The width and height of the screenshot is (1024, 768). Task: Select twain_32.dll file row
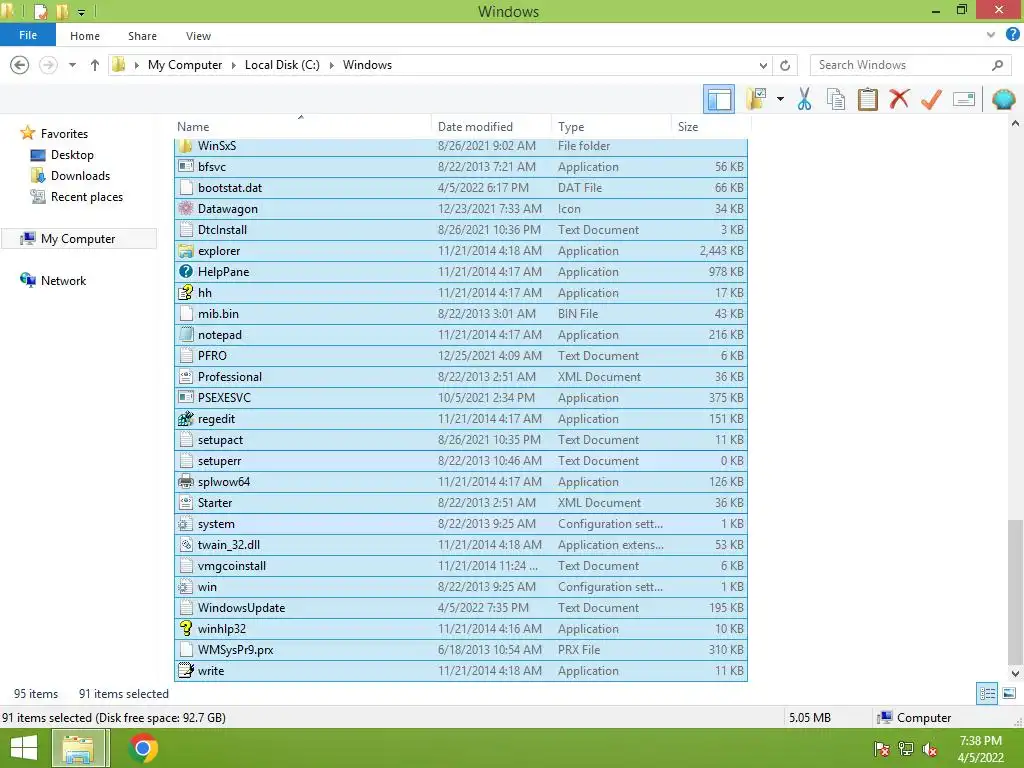point(461,545)
